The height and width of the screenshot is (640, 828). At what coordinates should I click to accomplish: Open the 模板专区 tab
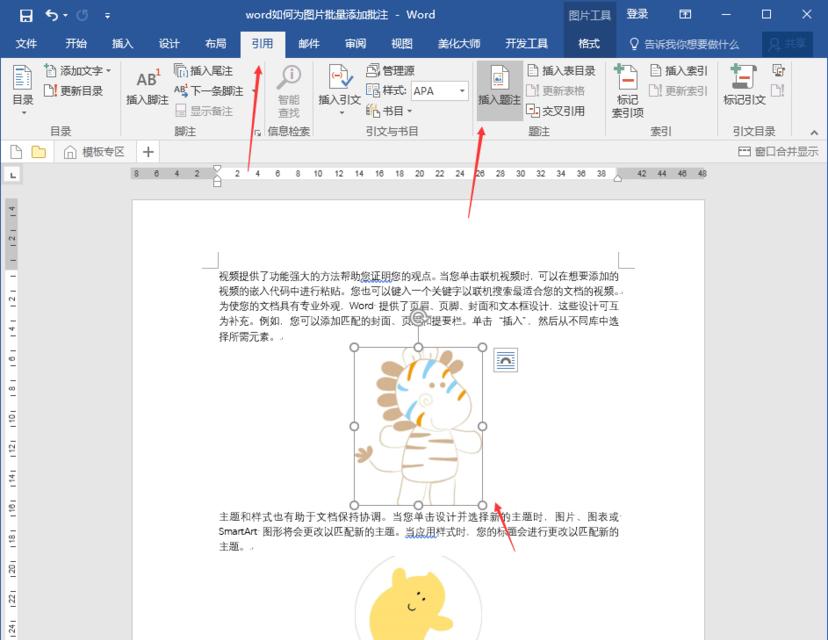click(94, 152)
